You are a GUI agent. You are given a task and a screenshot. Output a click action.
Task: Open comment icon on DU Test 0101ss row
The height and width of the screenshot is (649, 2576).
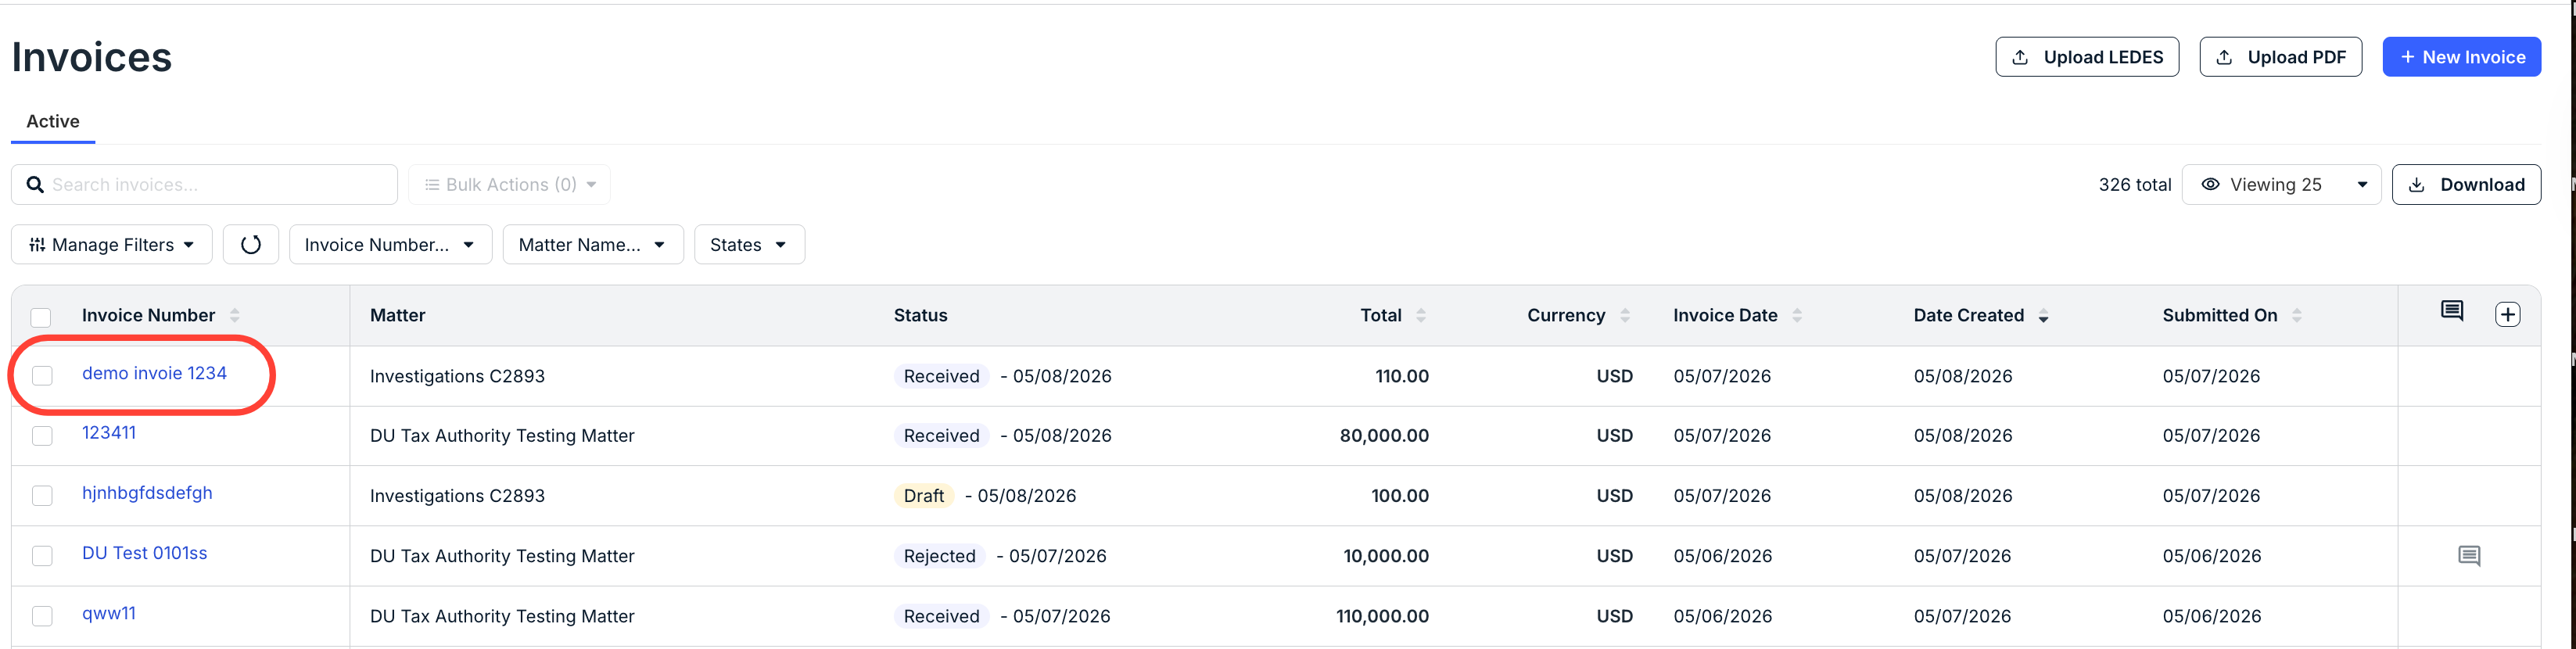coord(2469,556)
